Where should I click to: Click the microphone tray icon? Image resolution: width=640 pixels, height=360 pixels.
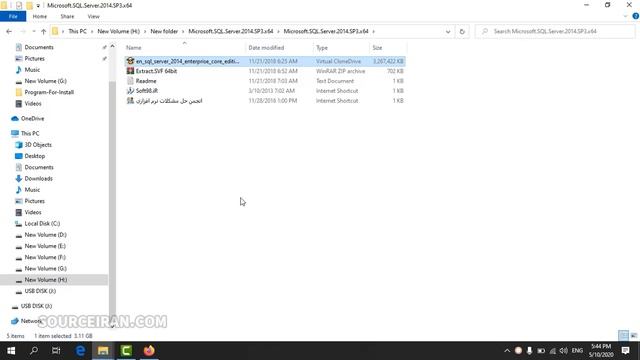pyautogui.click(x=529, y=351)
